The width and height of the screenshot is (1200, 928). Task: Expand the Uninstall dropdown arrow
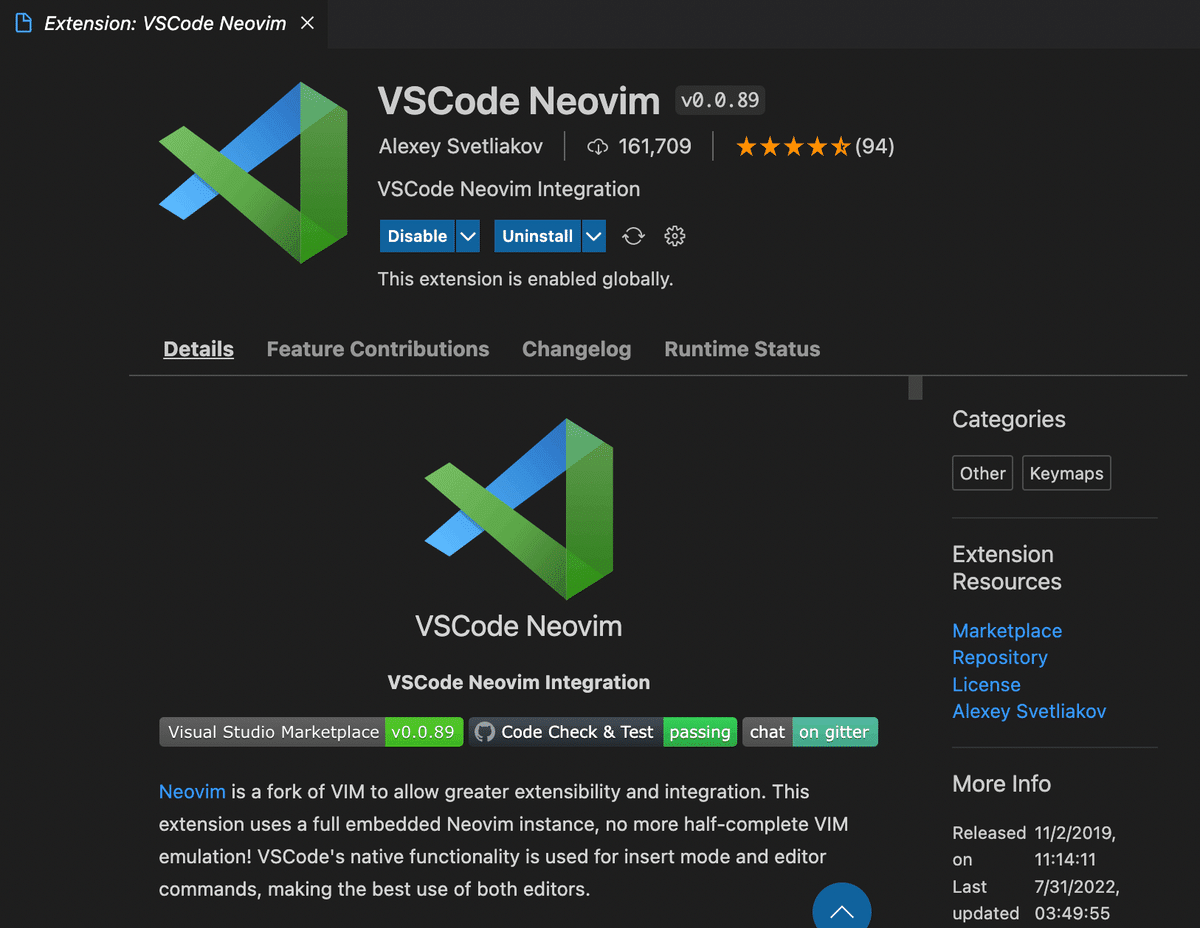594,236
